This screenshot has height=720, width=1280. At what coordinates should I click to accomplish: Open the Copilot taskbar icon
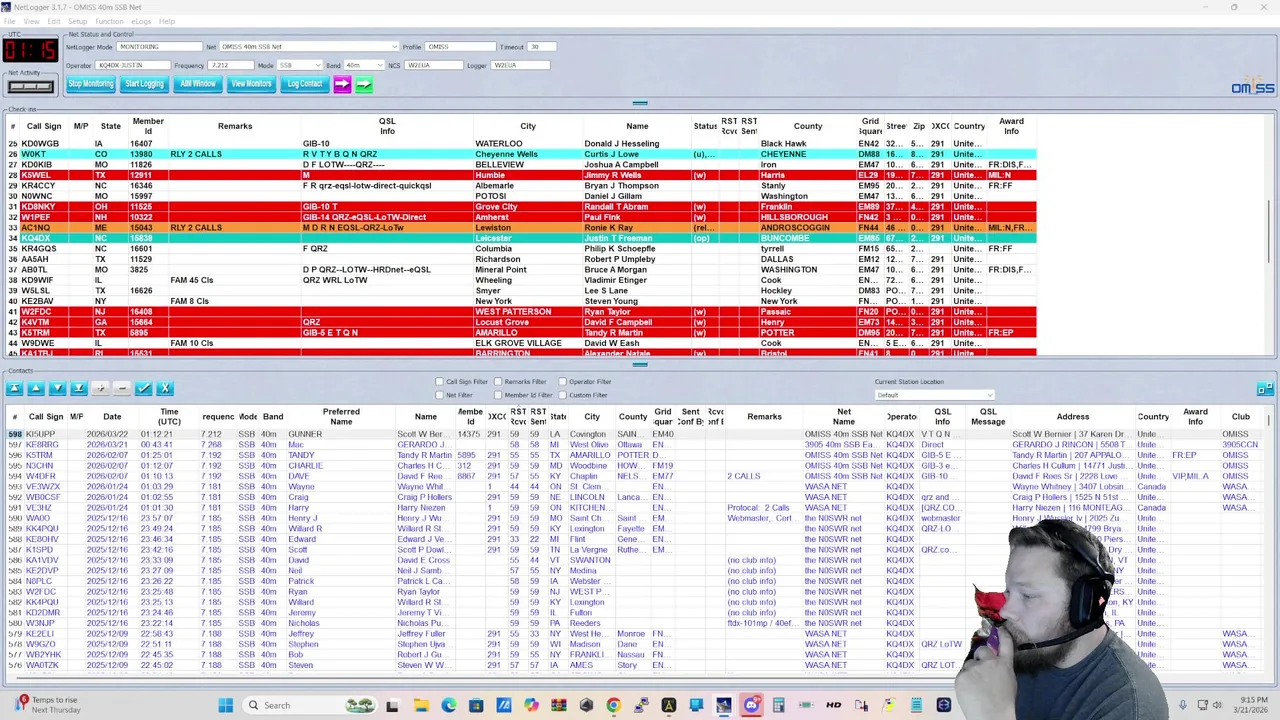coord(531,705)
